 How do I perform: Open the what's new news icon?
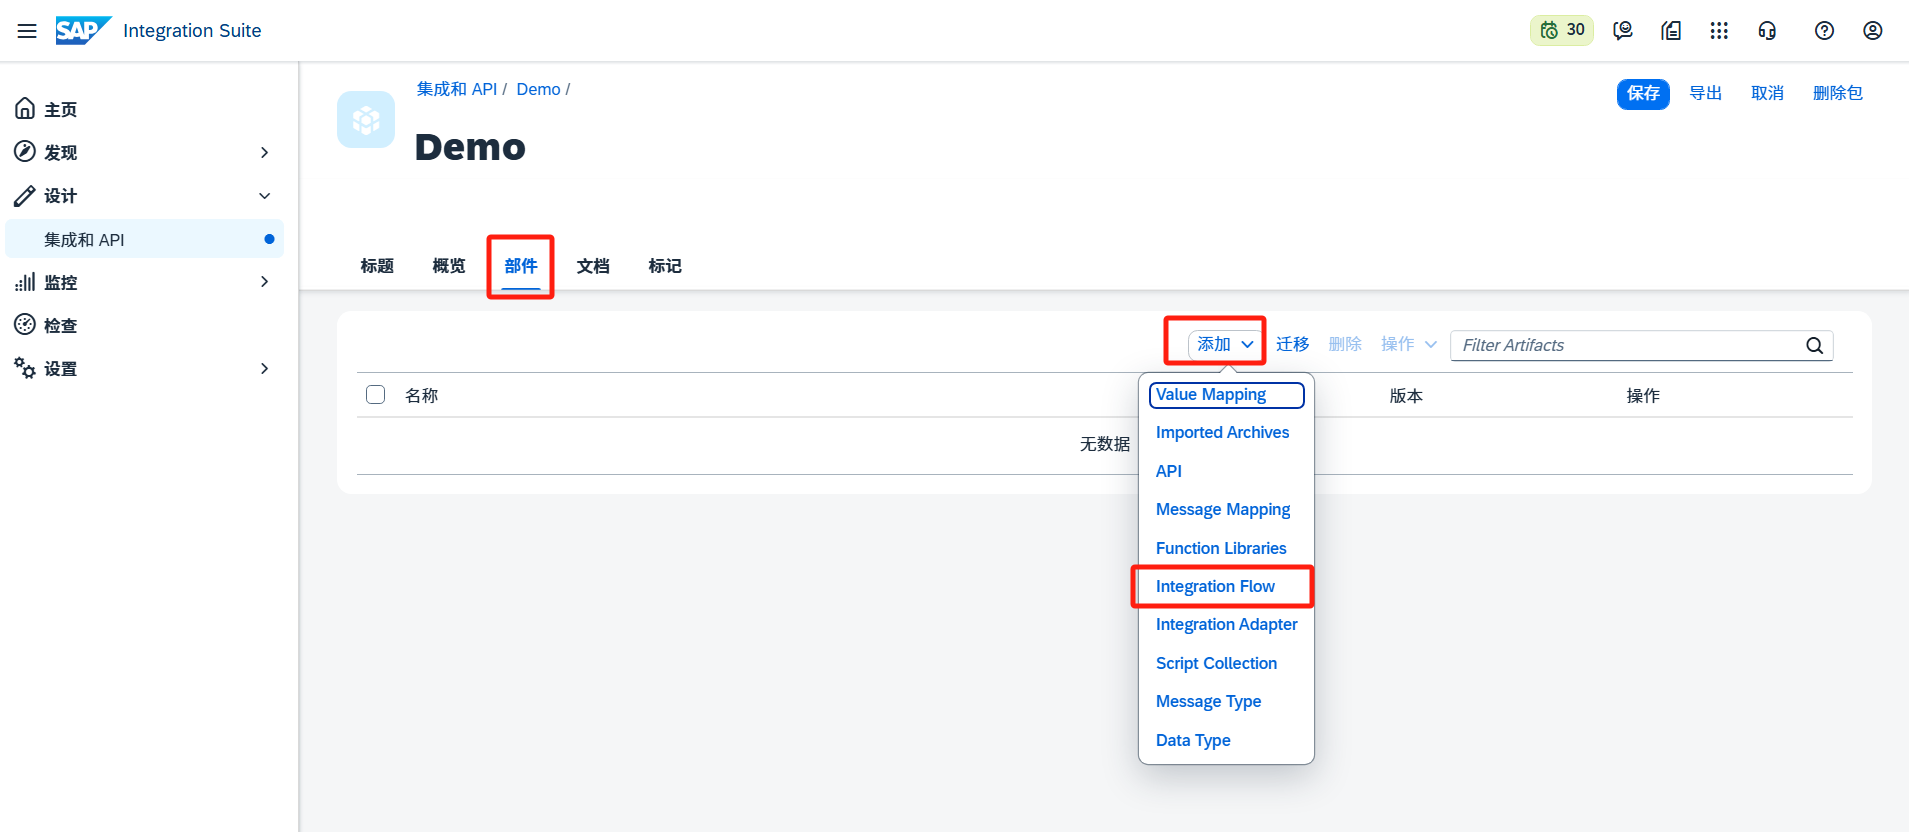[1671, 31]
